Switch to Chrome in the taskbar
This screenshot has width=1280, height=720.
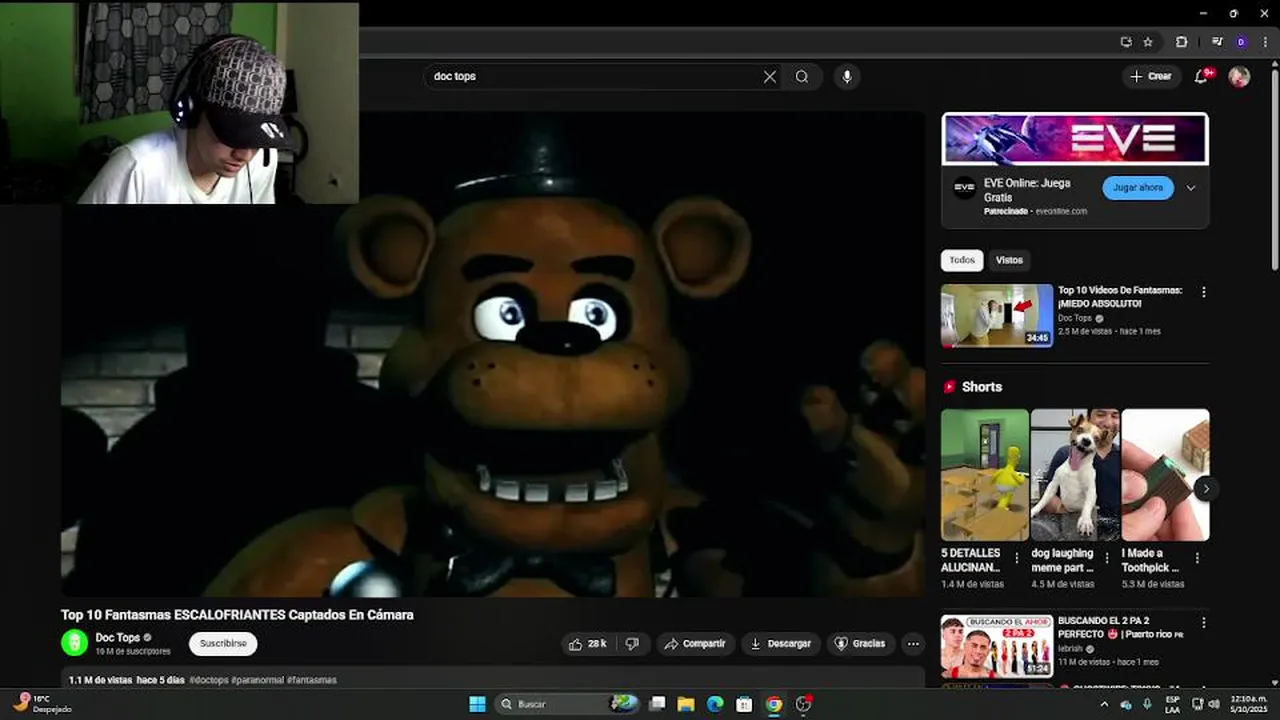(773, 704)
